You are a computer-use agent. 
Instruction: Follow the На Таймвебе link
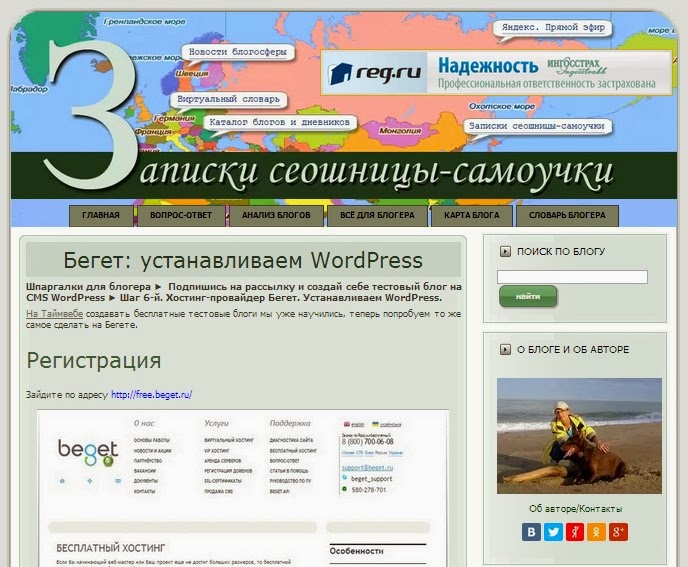pyautogui.click(x=54, y=314)
